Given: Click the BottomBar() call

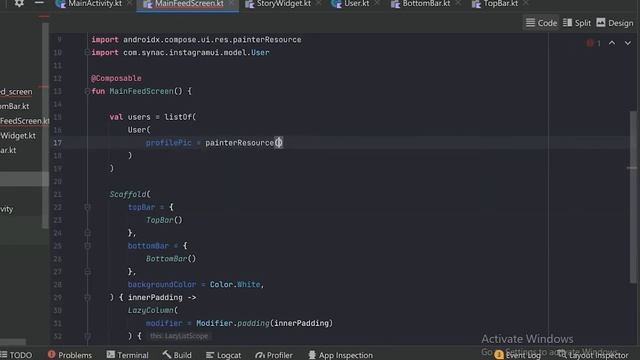Looking at the screenshot, I should point(171,259).
